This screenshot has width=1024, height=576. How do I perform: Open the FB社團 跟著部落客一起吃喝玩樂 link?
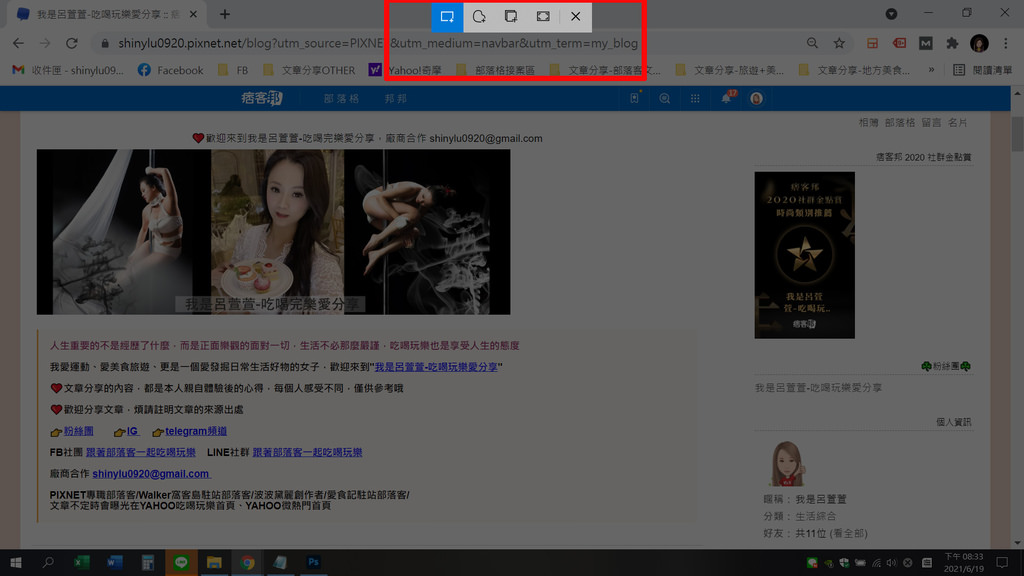pyautogui.click(x=140, y=452)
